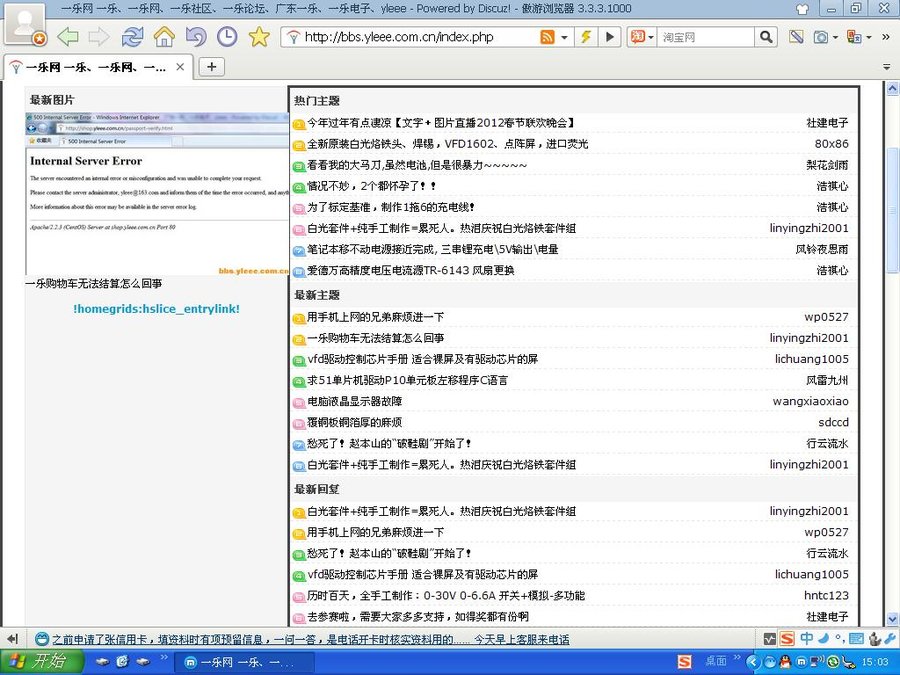Viewport: 900px width, 675px height.
Task: Open thread 电脑液晶显示器故障
Action: coord(354,401)
